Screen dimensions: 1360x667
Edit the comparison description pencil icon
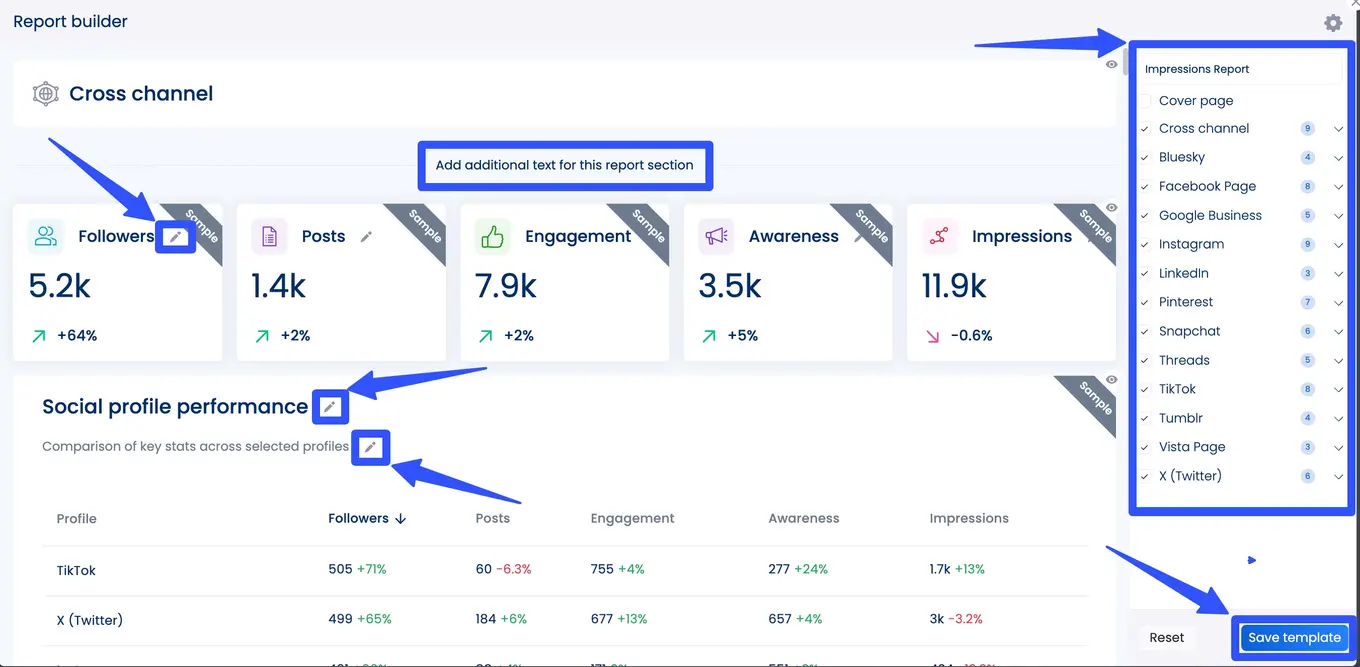pos(370,447)
